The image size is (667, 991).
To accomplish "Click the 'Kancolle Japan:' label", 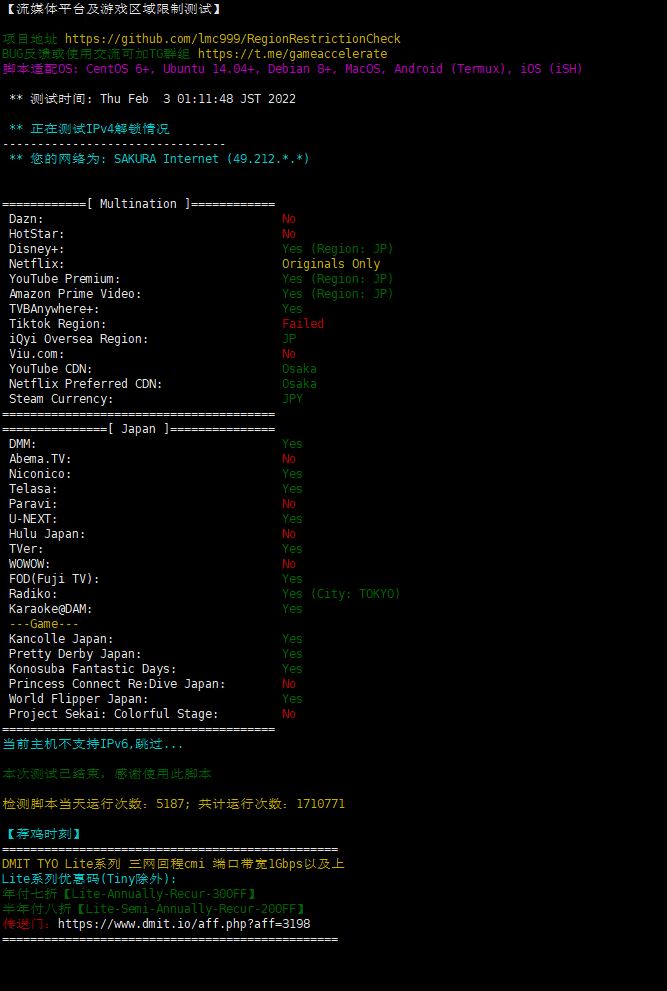I will click(61, 639).
